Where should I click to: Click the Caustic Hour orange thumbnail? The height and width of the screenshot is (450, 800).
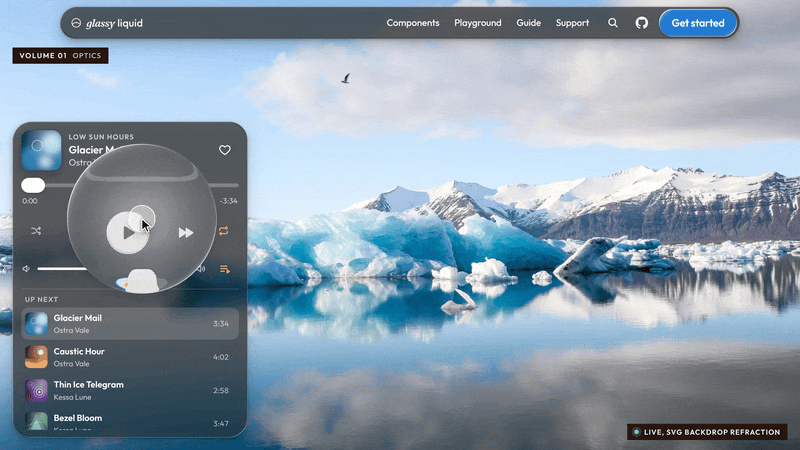[x=36, y=357]
